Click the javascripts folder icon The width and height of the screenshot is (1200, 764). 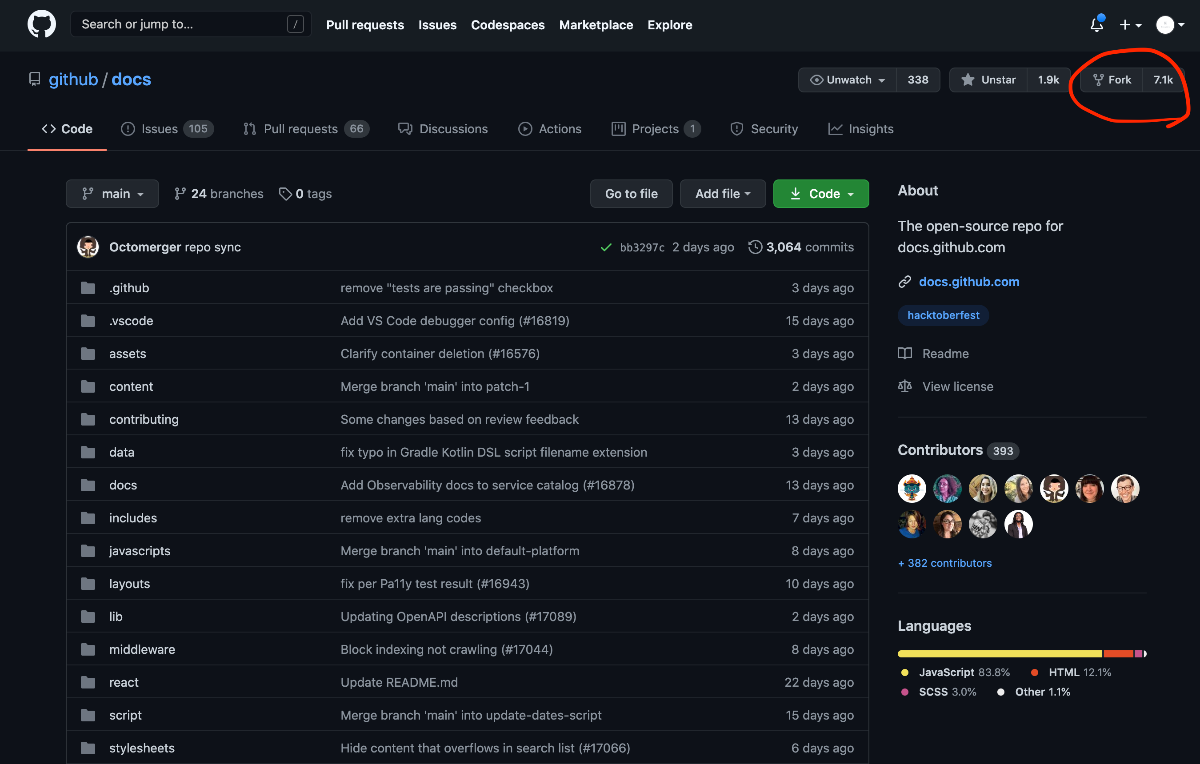point(88,551)
